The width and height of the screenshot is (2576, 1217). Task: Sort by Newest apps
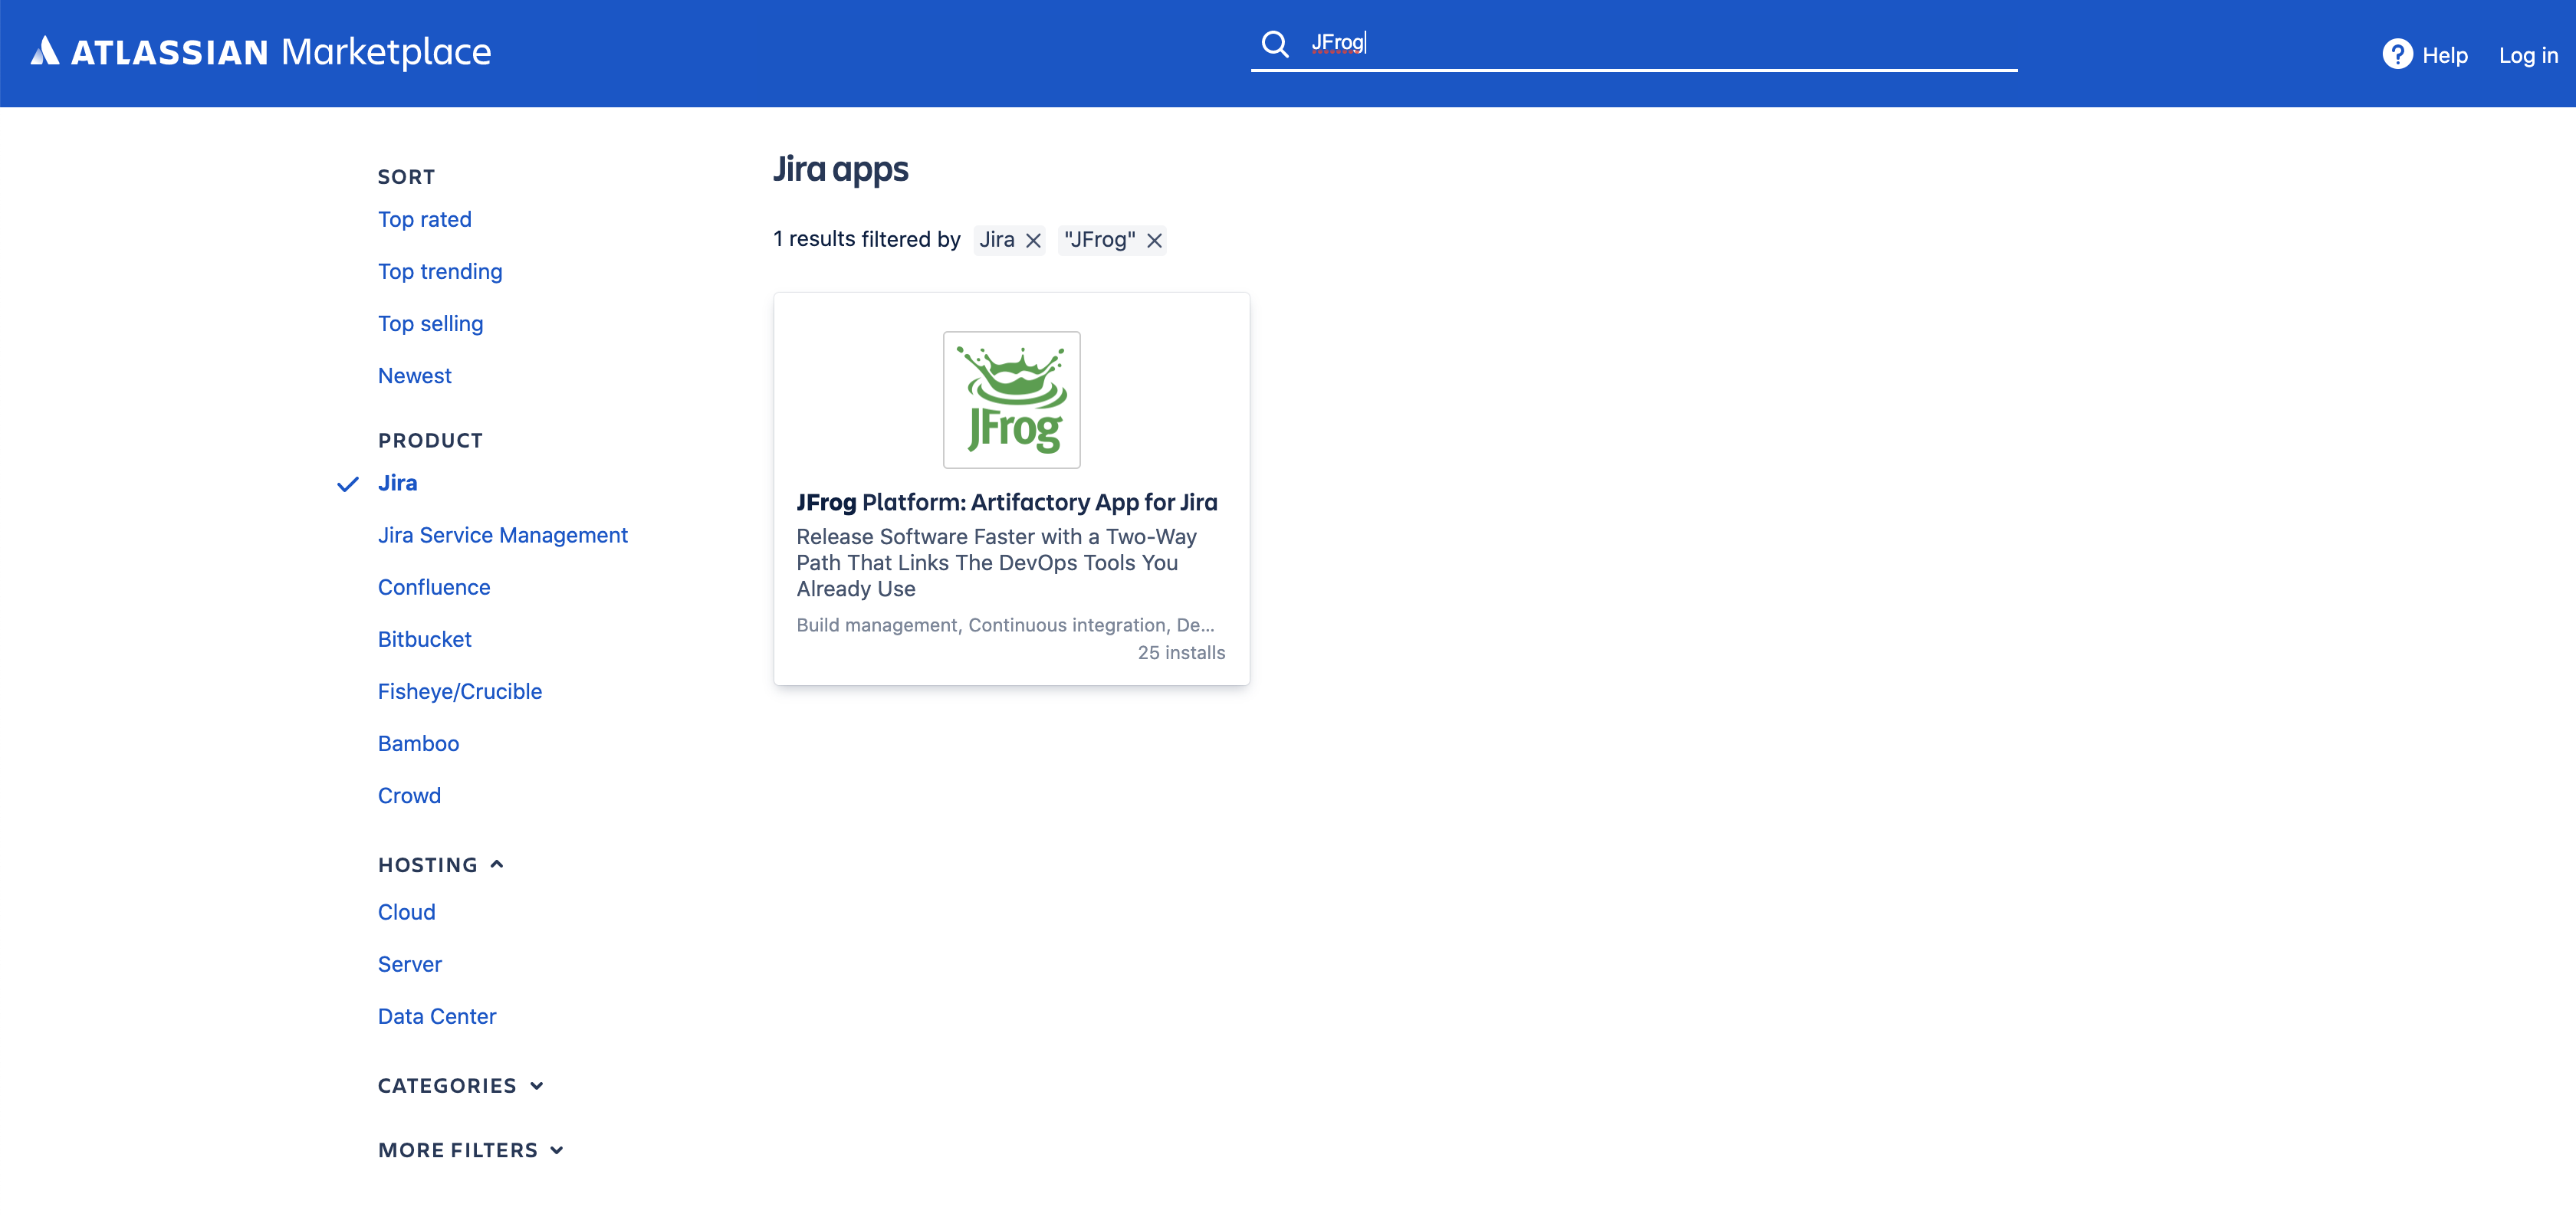click(x=414, y=376)
